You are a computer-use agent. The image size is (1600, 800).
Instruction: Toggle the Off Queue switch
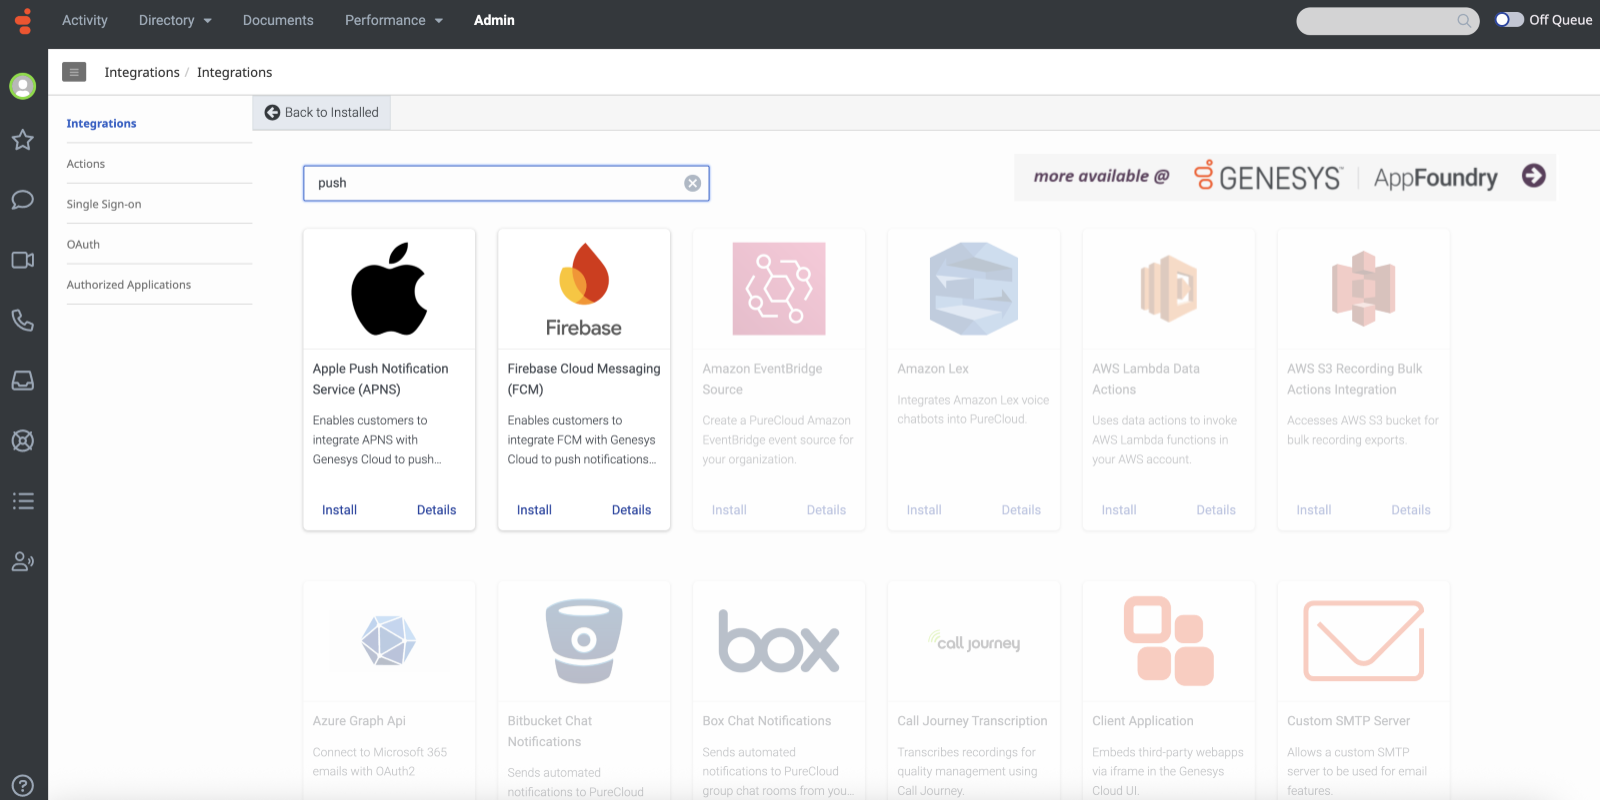point(1508,20)
